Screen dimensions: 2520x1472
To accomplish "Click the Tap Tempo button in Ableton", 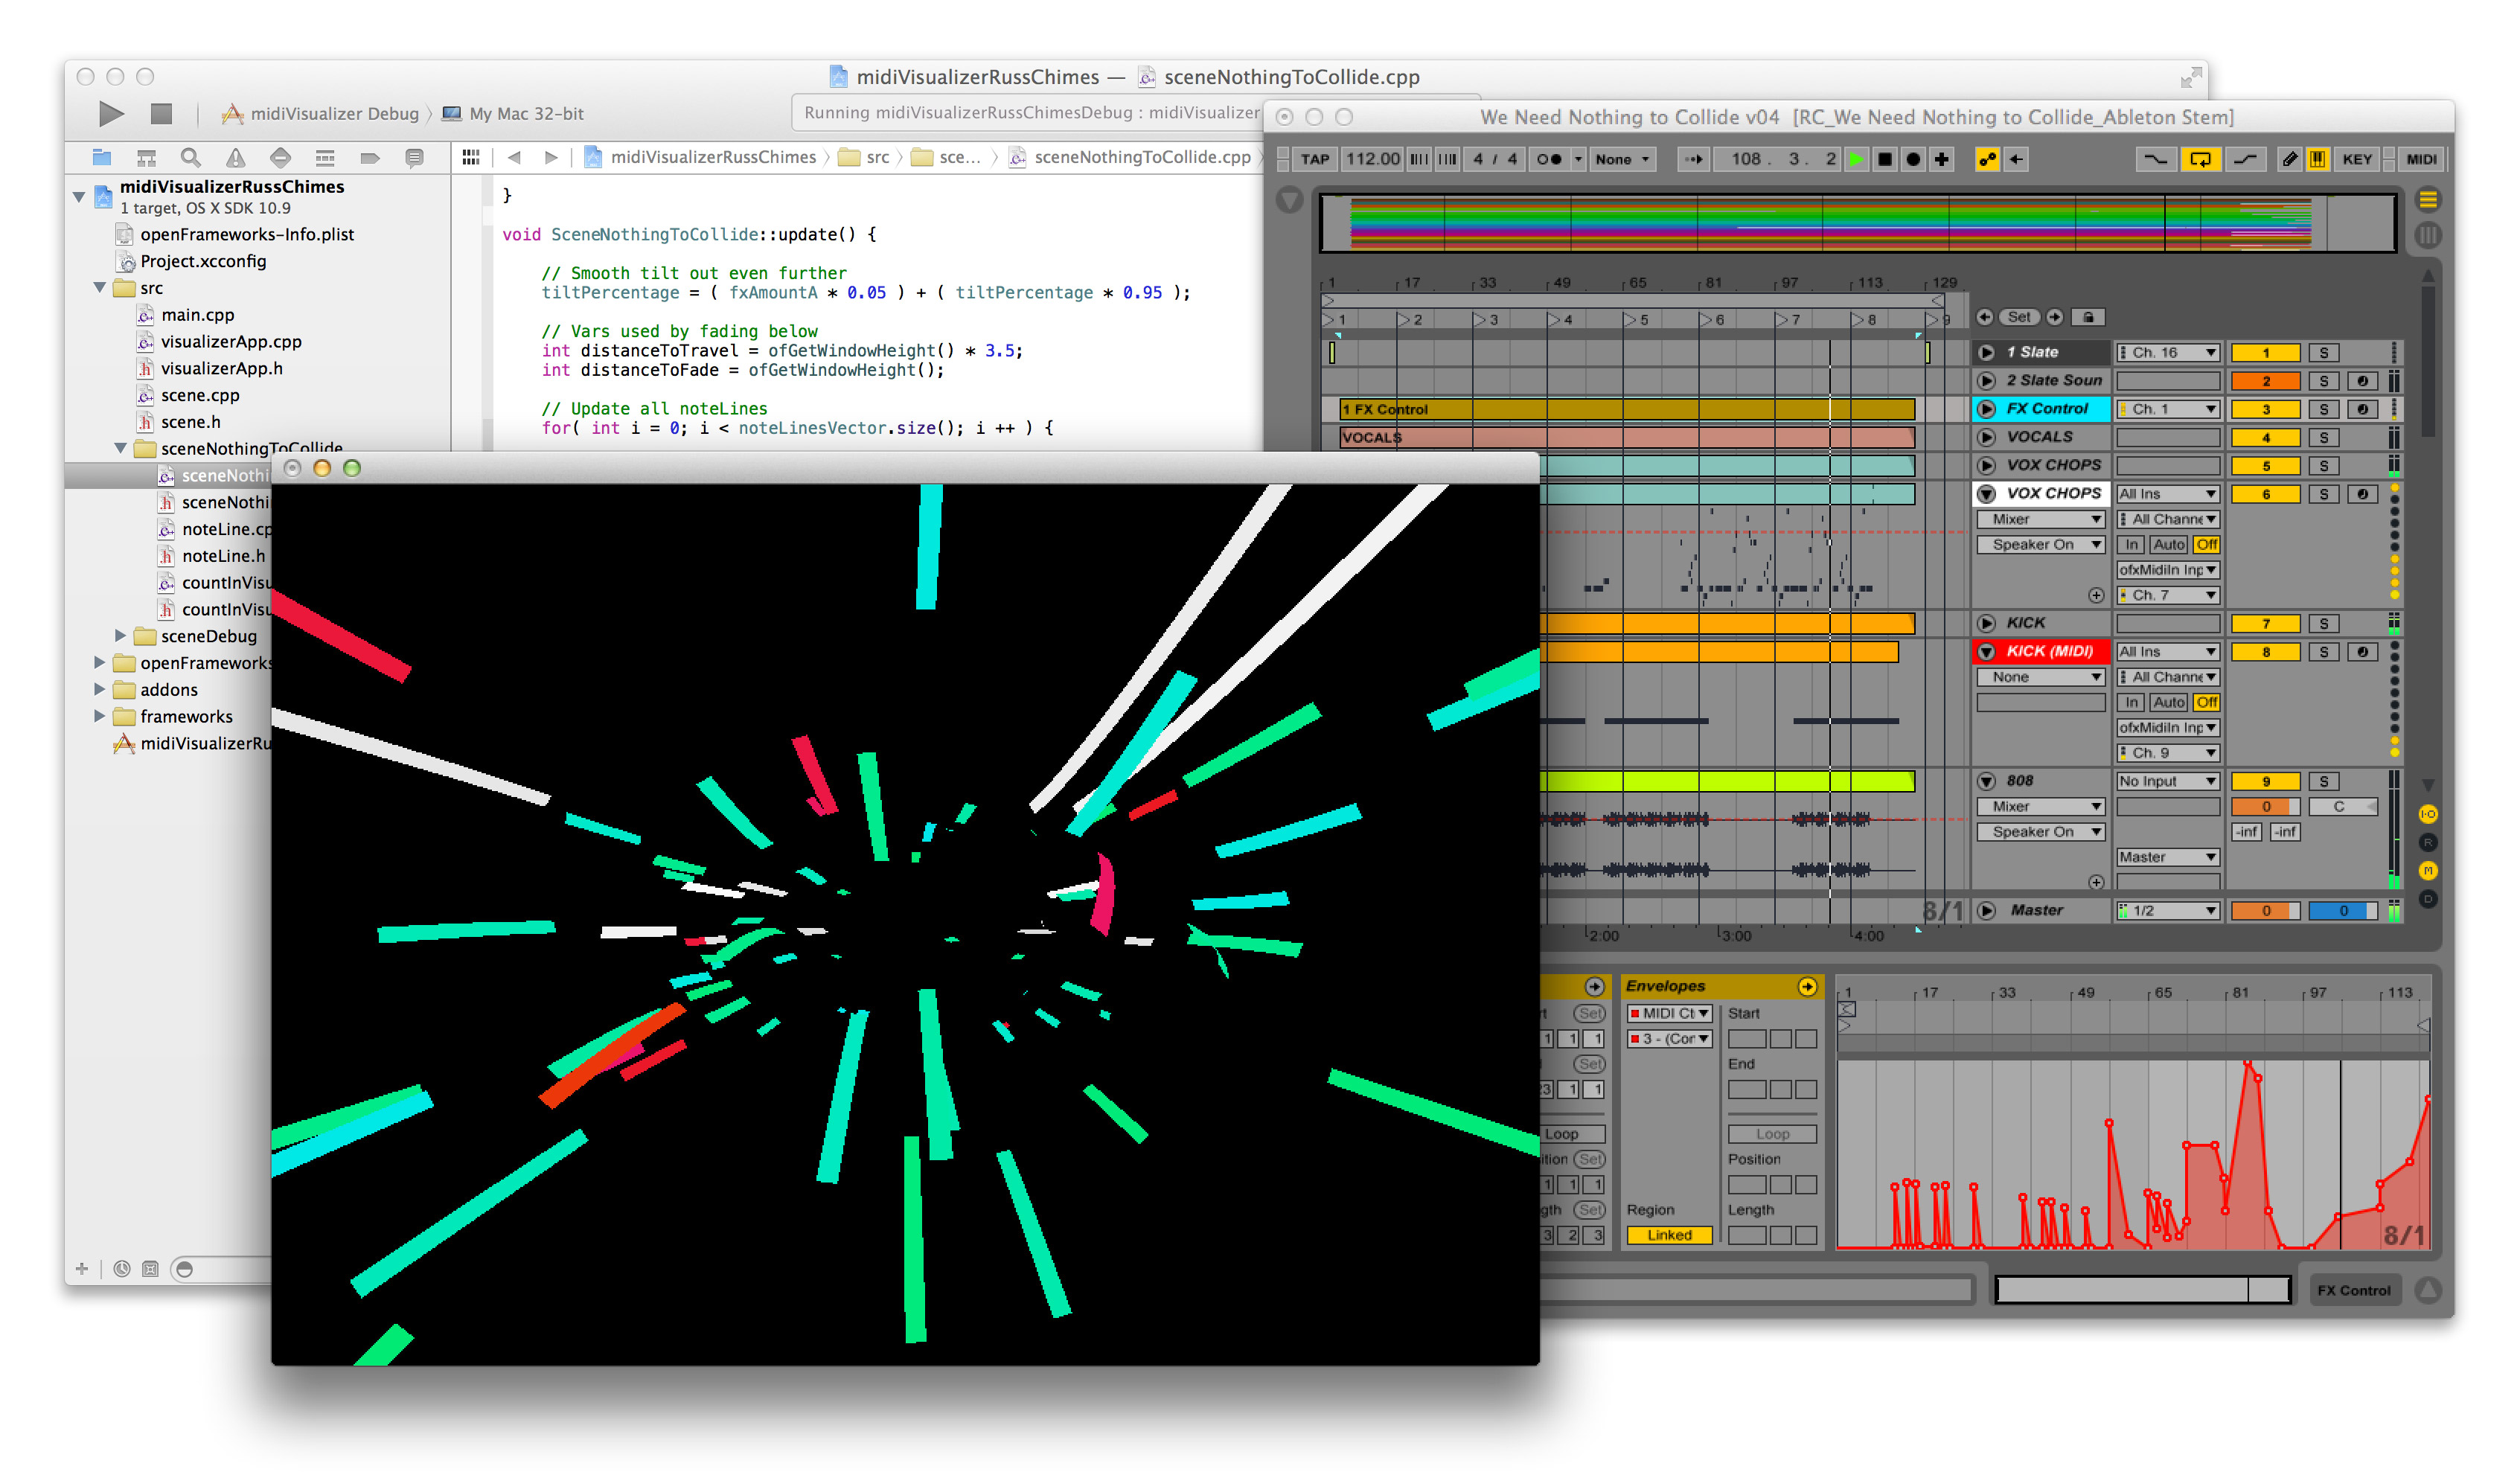I will tap(1316, 158).
